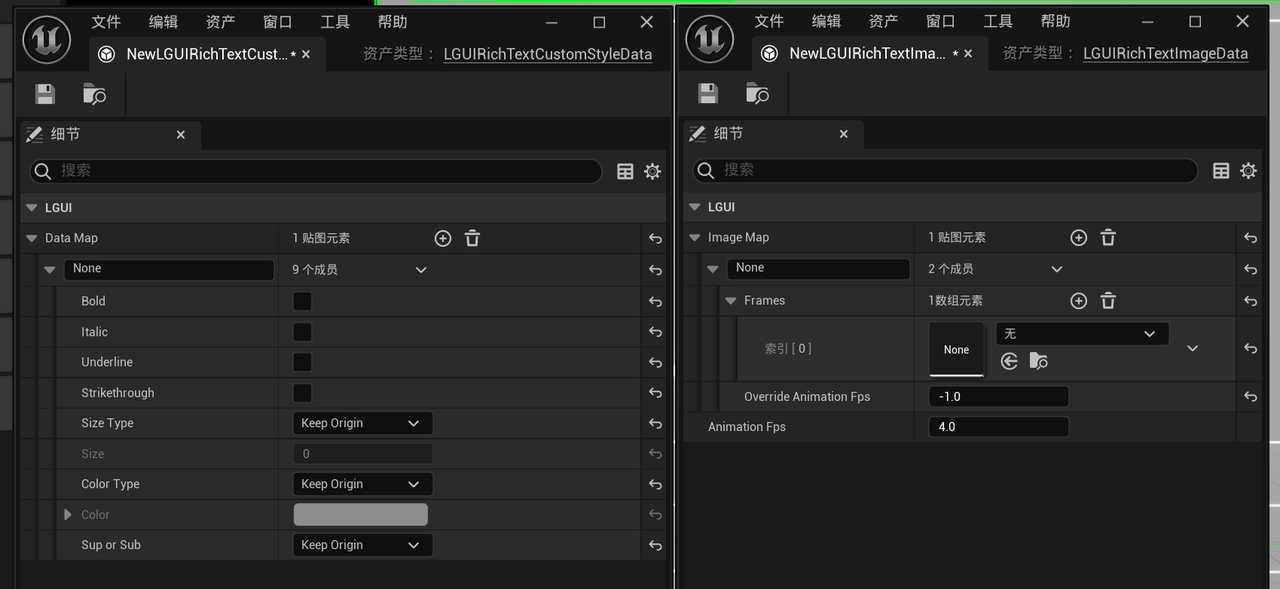This screenshot has height=589, width=1280.
Task: Delete all Image Map elements with trash icon
Action: [1108, 237]
